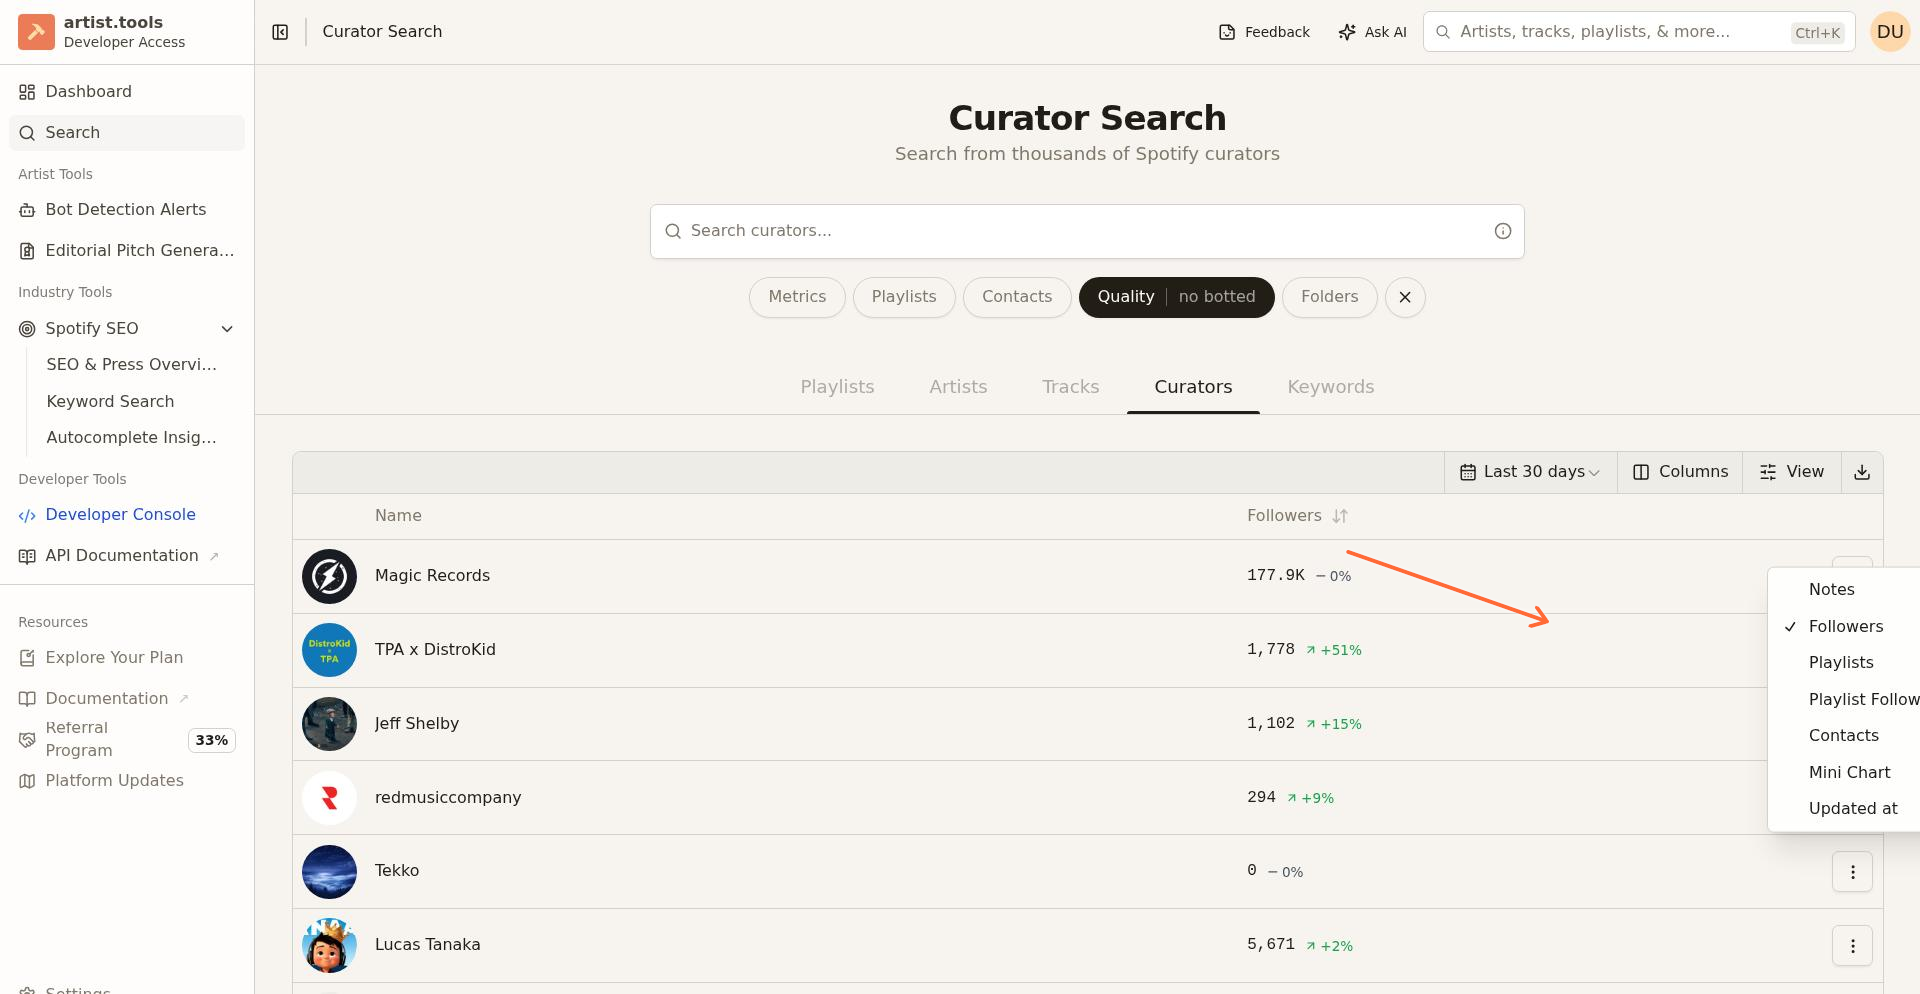The width and height of the screenshot is (1920, 994).
Task: Click the info icon in curator search box
Action: click(x=1502, y=231)
